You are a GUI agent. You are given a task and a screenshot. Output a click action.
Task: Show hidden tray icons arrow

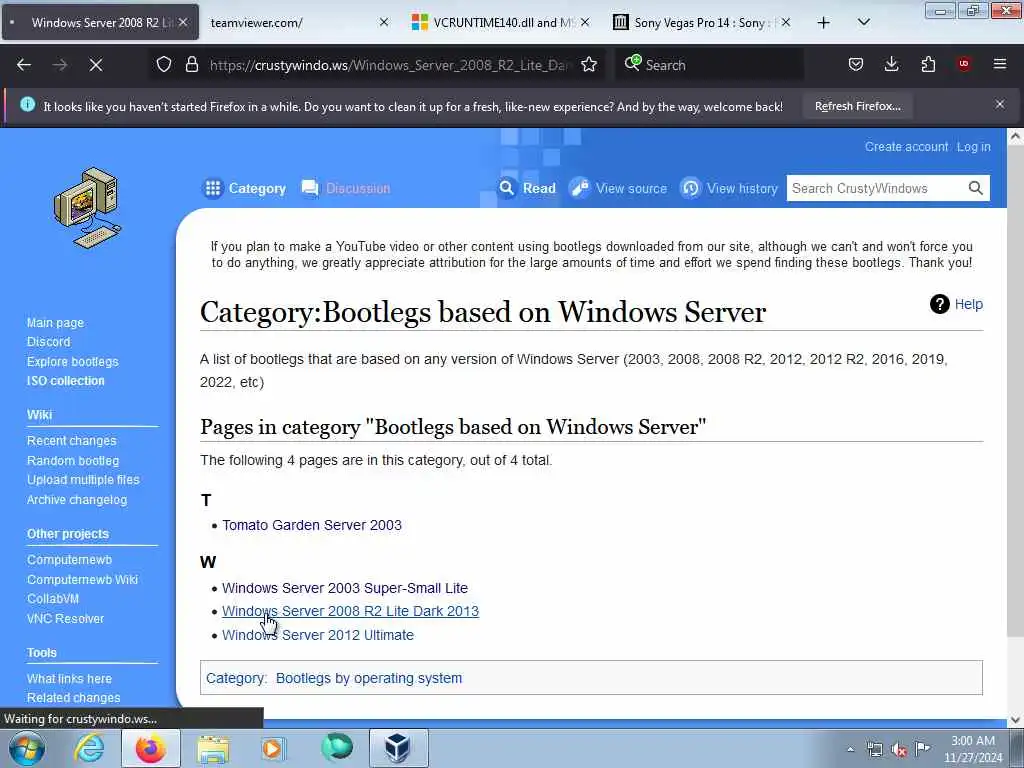click(x=850, y=749)
